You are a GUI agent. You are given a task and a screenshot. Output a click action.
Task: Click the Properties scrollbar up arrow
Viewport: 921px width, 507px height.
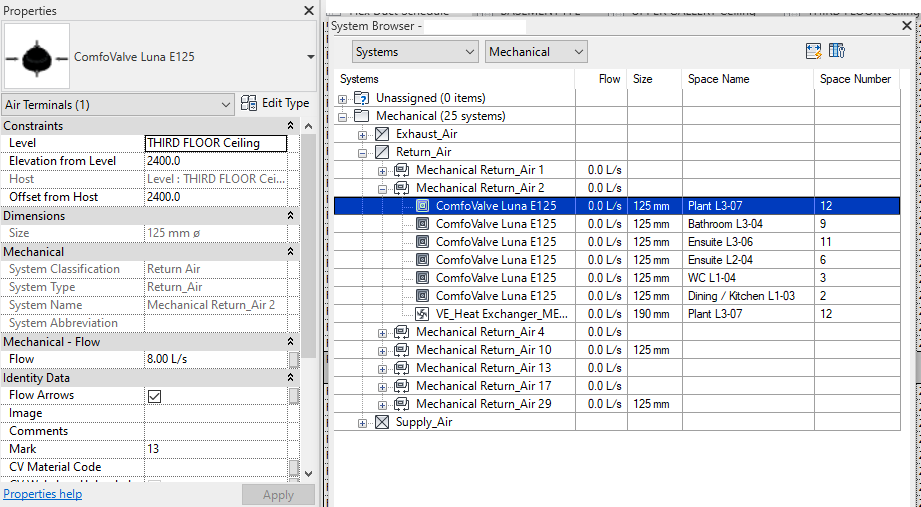[x=309, y=126]
